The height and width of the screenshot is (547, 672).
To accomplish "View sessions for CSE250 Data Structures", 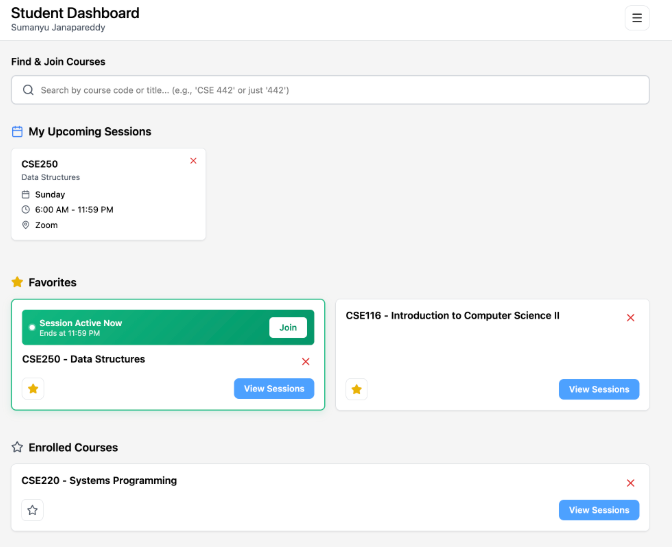I will (274, 388).
